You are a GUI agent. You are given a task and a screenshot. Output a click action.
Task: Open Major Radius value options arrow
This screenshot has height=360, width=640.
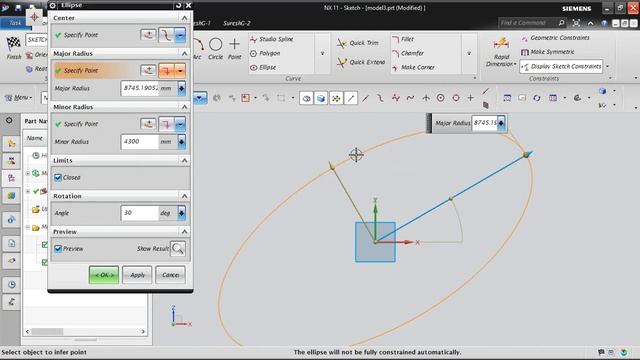point(182,88)
